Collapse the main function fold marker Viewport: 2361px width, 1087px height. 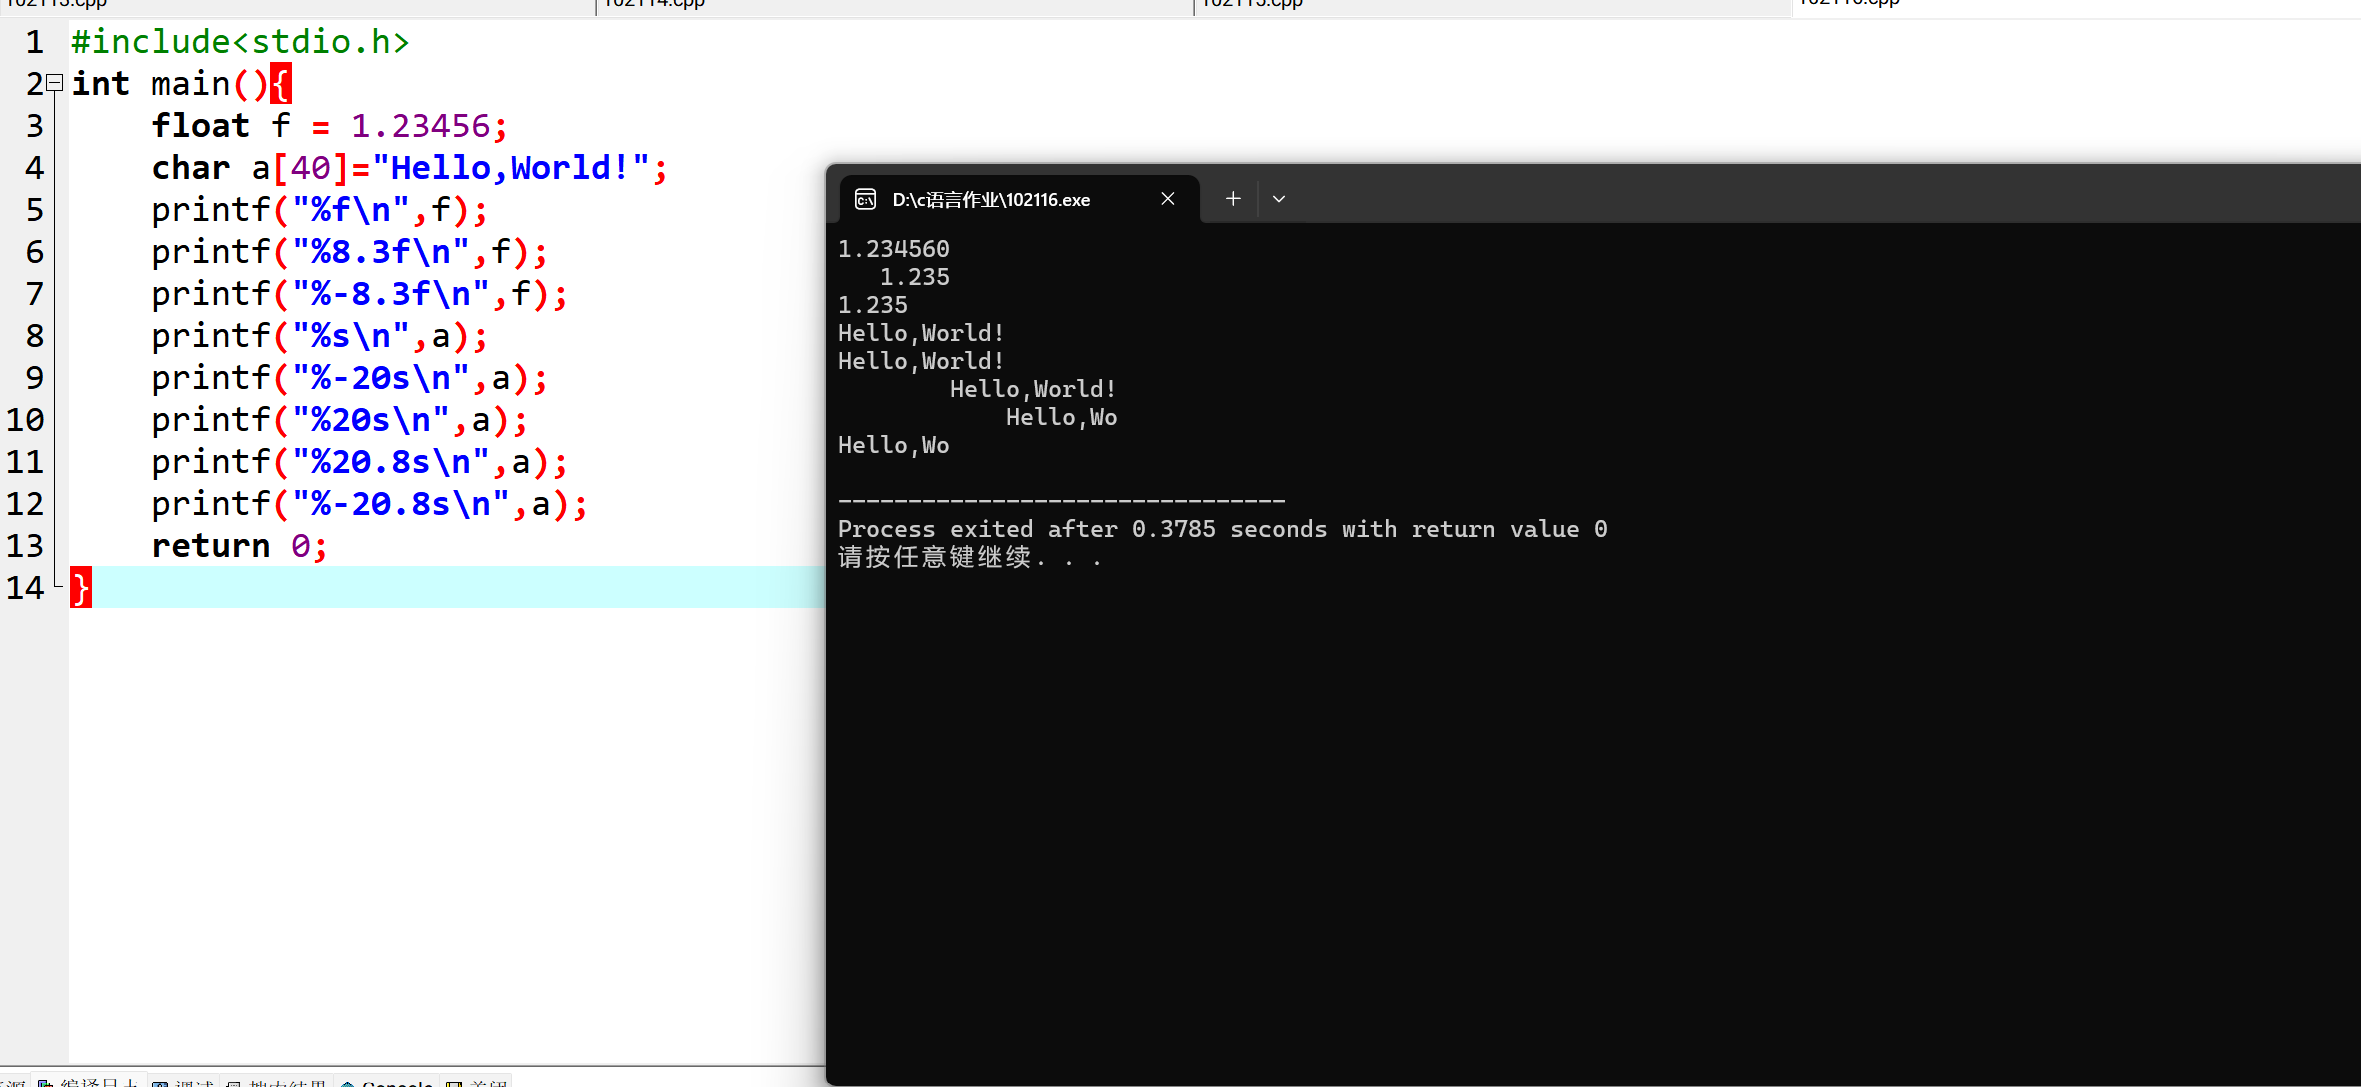pos(55,83)
